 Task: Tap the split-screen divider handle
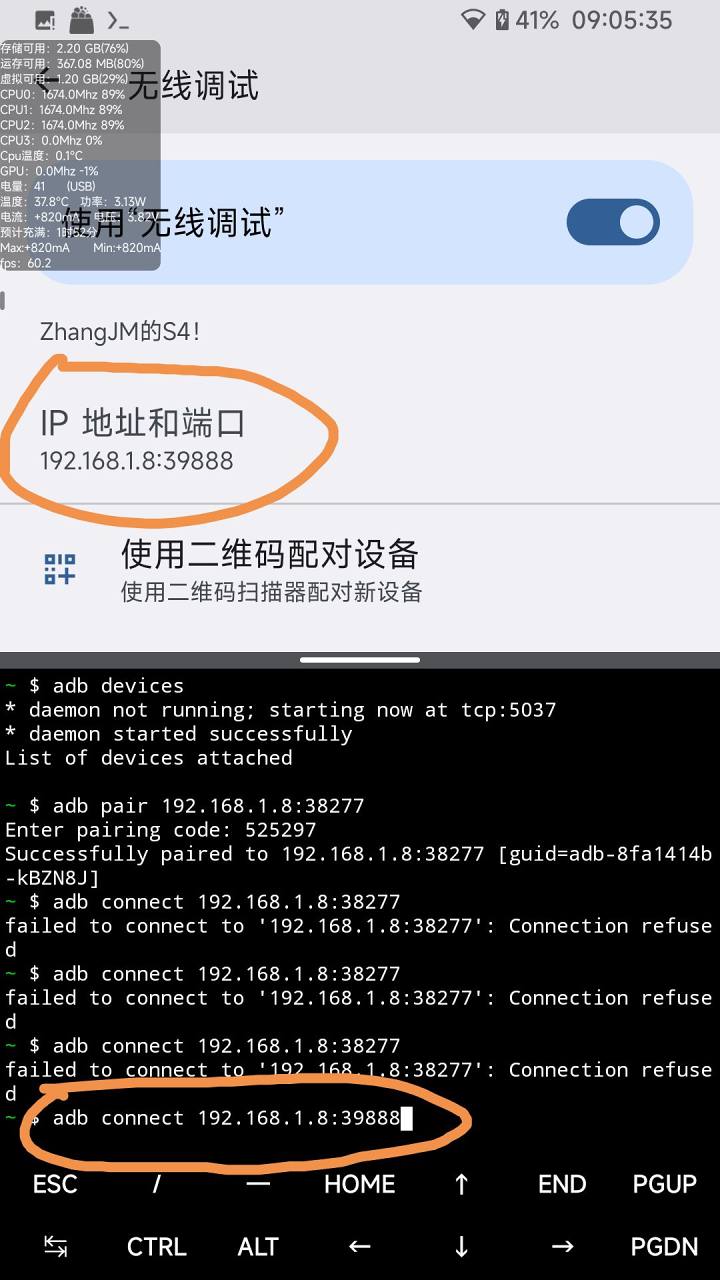[x=360, y=660]
